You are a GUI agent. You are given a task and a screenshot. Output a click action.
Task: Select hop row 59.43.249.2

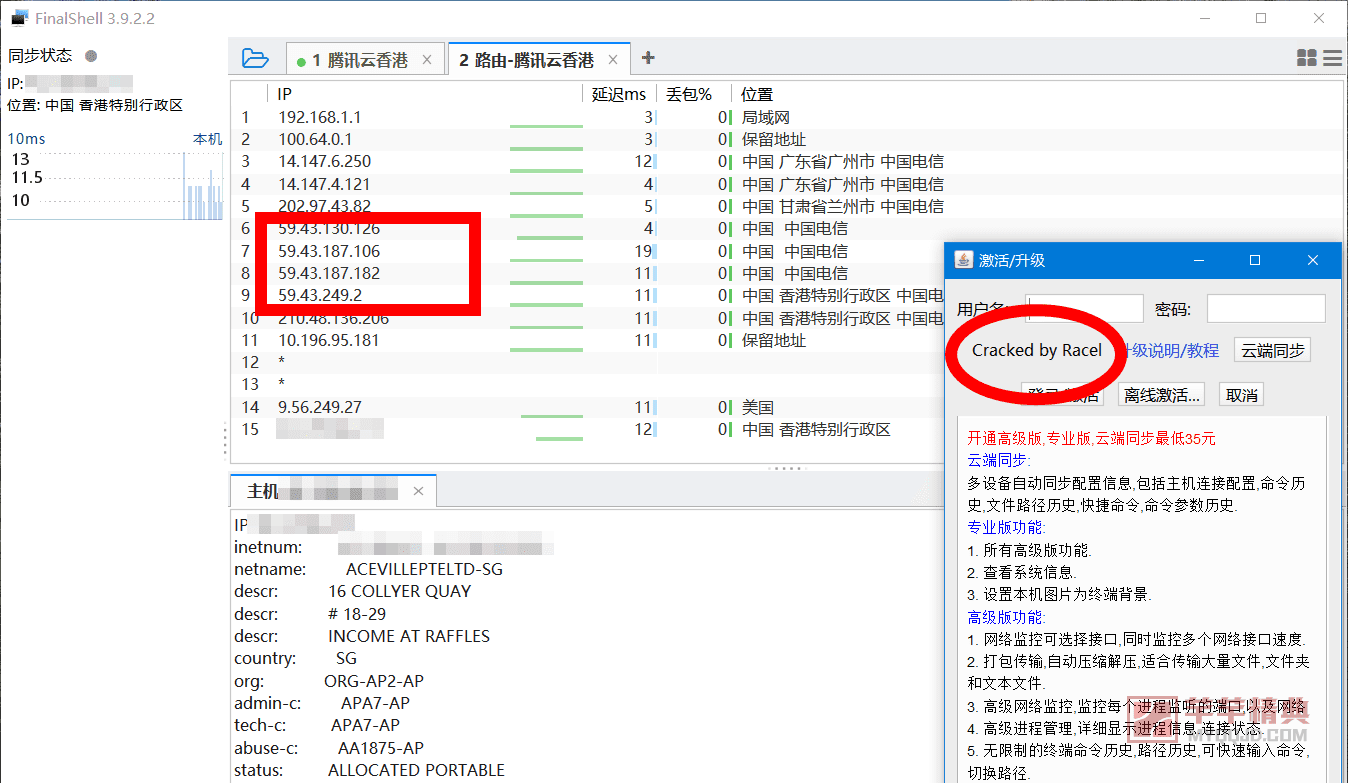coord(588,295)
